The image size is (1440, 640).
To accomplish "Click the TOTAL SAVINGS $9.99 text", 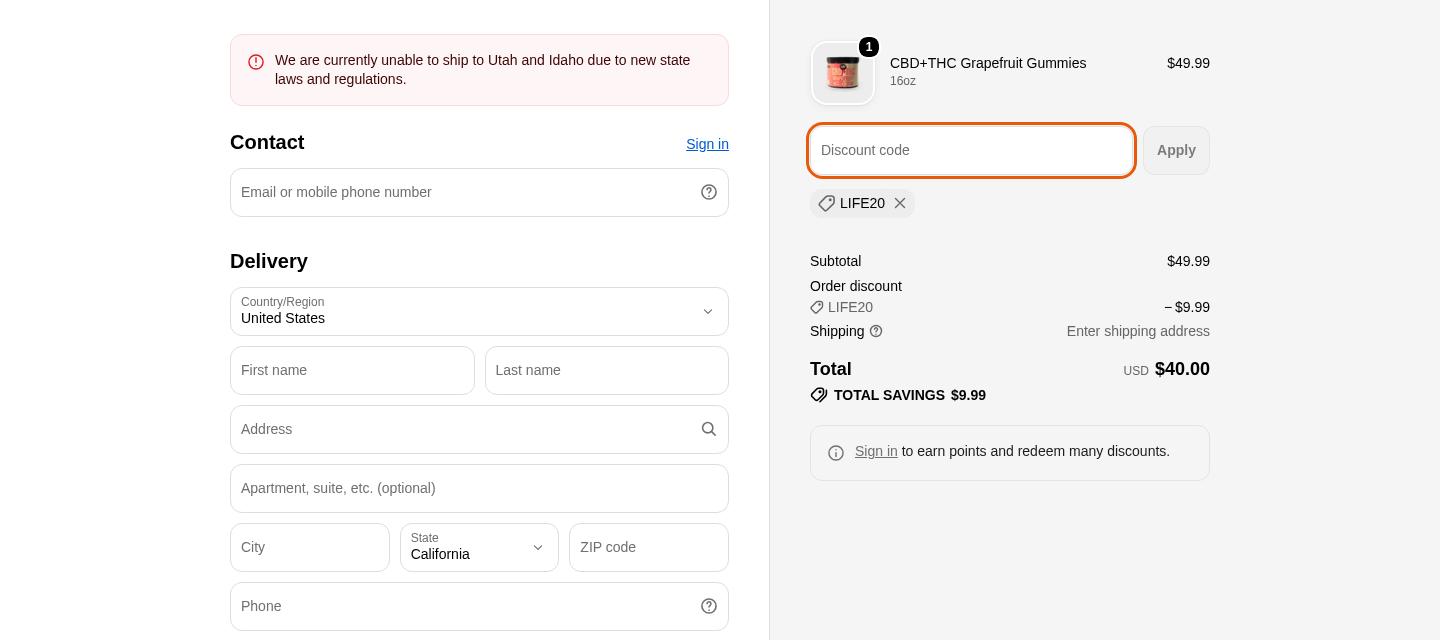I will pos(910,395).
